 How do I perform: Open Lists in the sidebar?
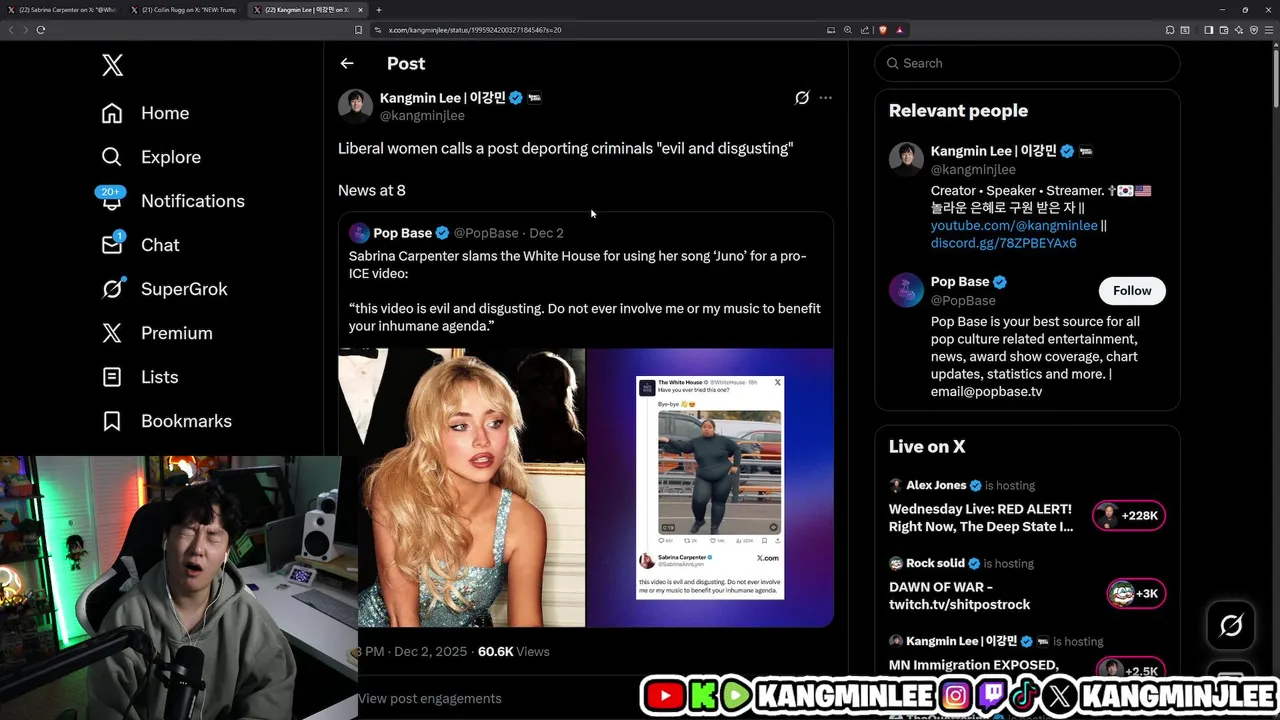coord(140,377)
